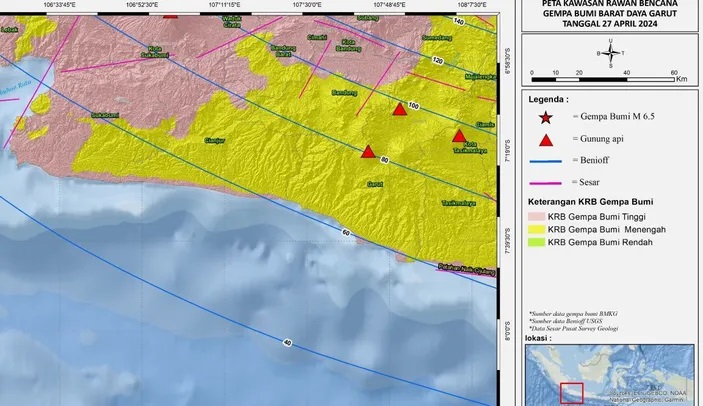Click the 40 depth contour label in the sea

click(x=287, y=343)
